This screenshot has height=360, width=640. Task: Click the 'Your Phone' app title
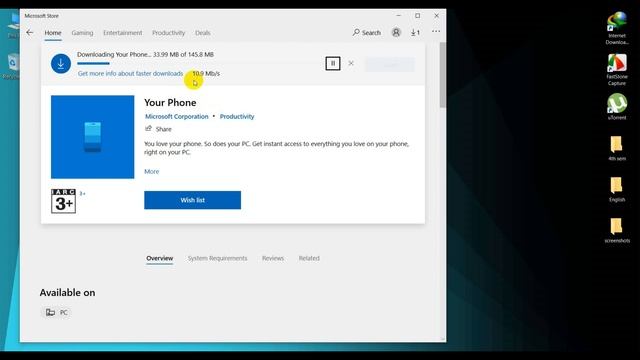[170, 102]
